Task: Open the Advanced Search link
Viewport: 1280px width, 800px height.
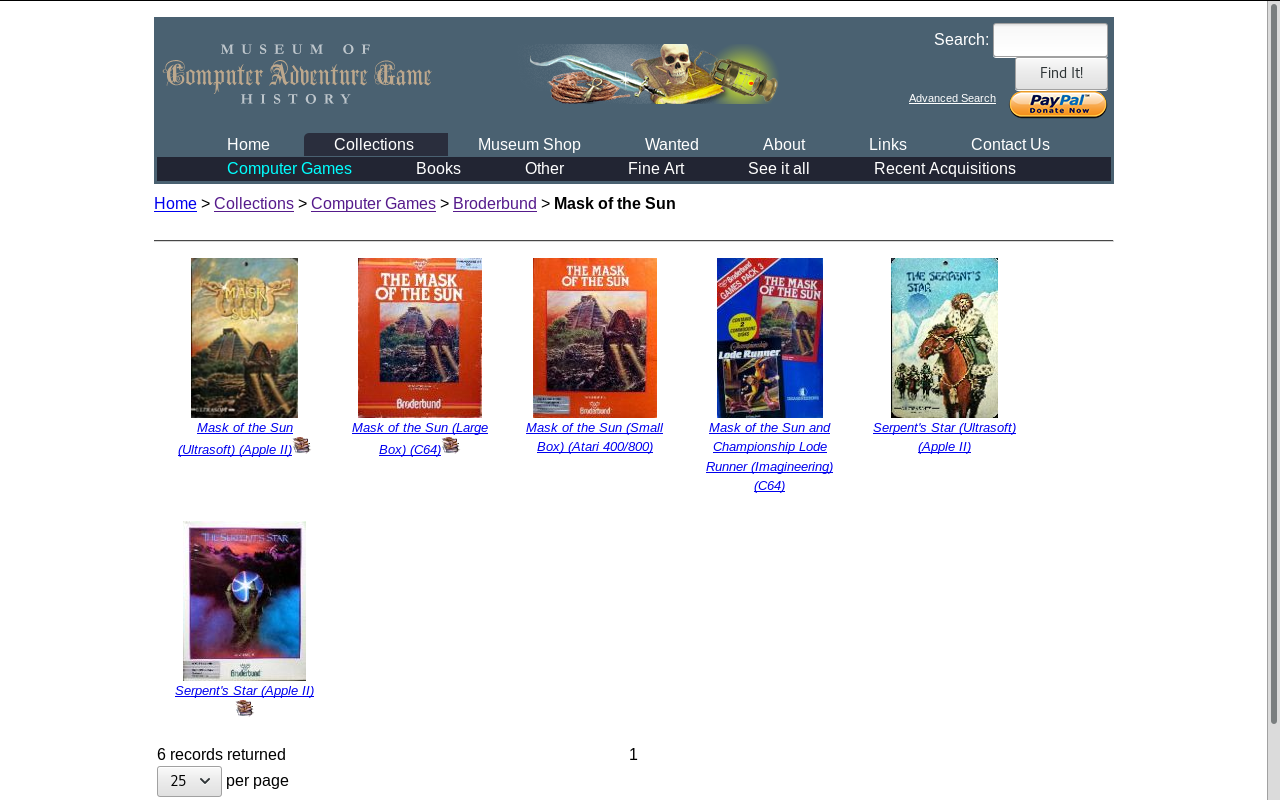Action: click(x=952, y=98)
